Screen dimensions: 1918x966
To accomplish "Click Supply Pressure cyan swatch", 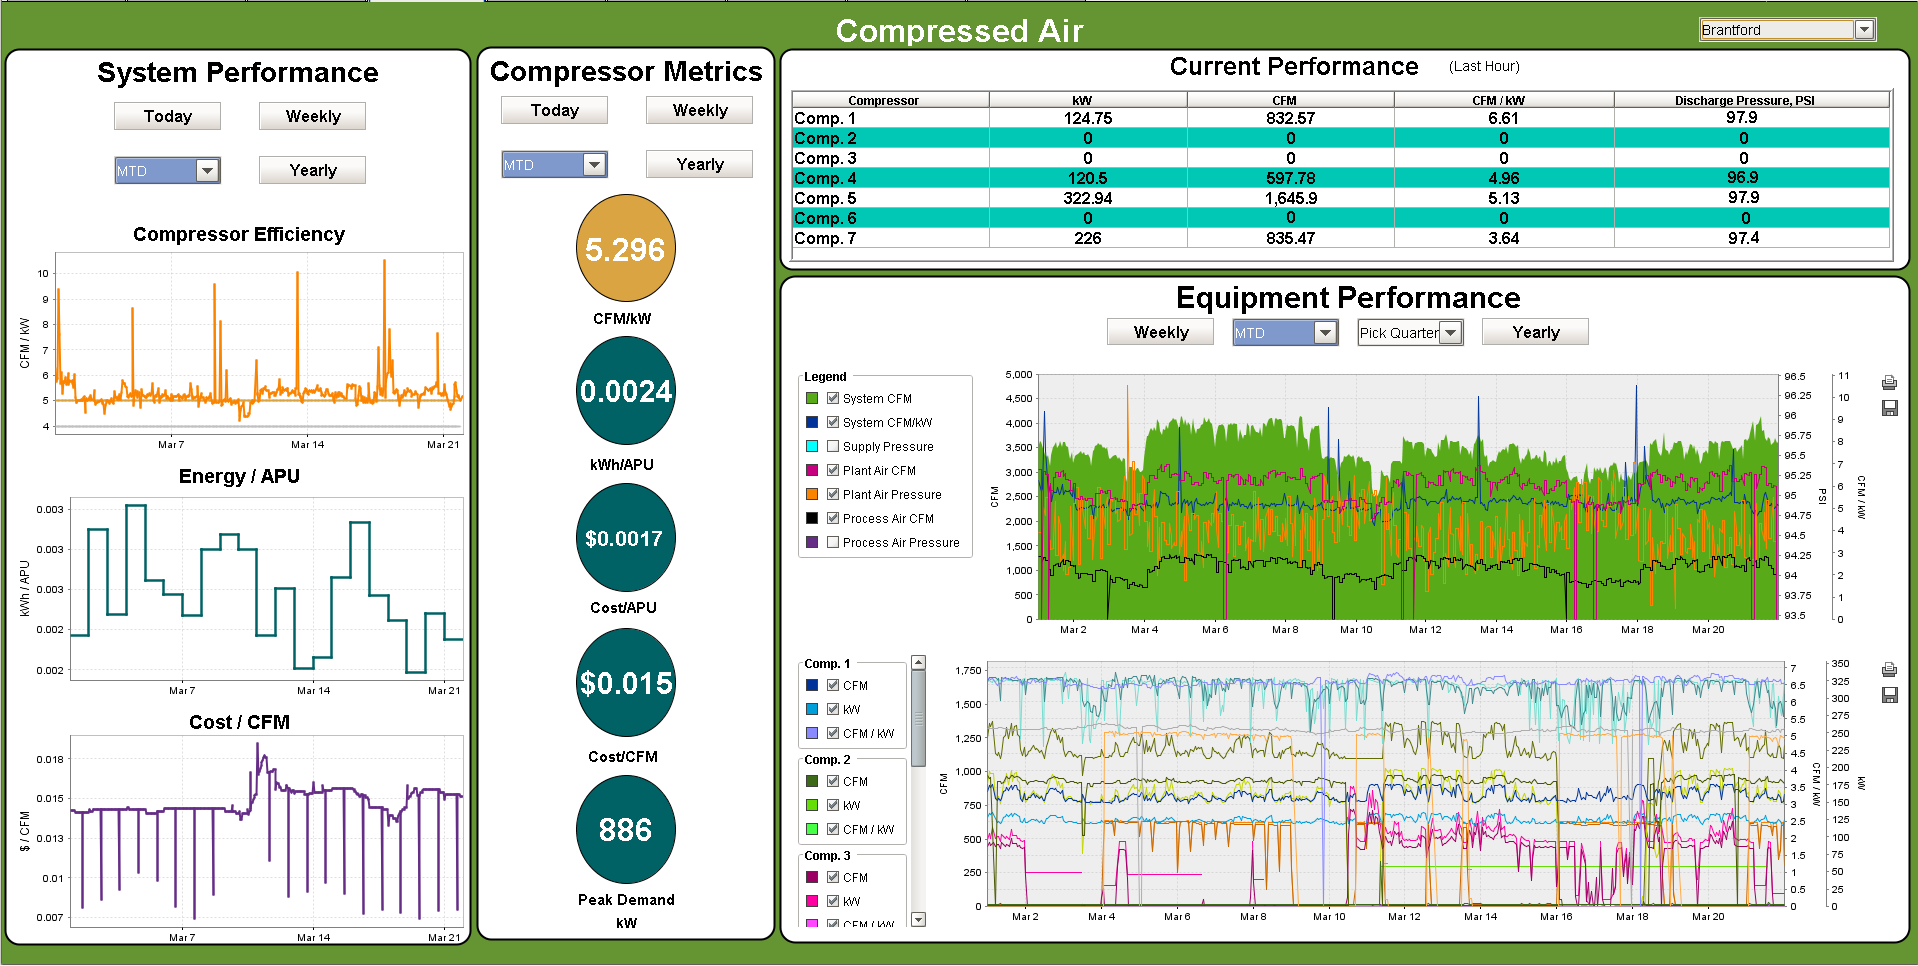I will pos(812,446).
